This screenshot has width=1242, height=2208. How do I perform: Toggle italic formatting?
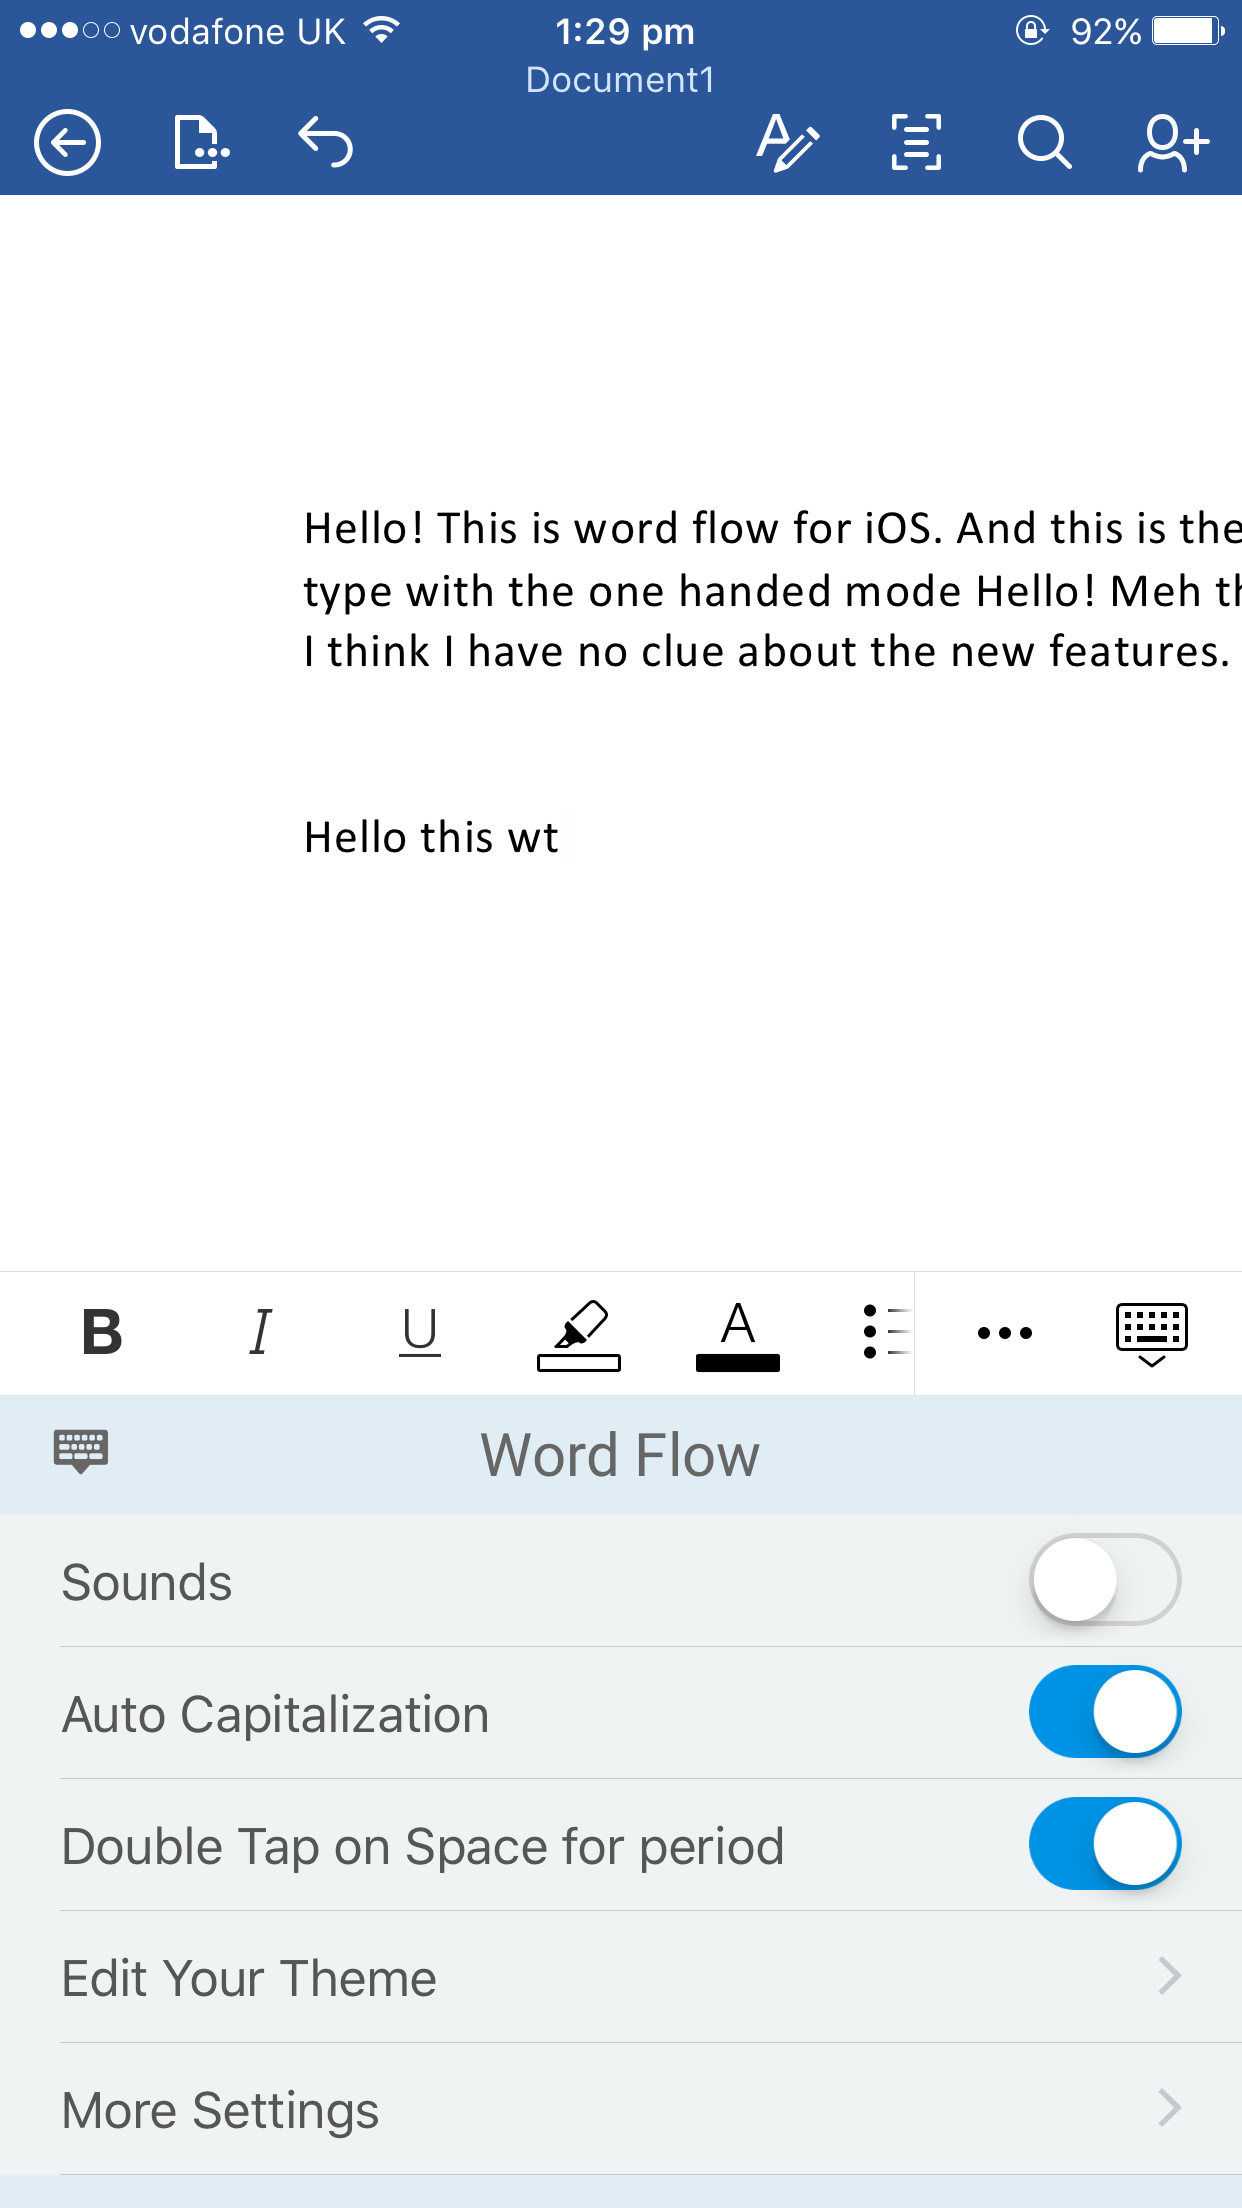[260, 1332]
